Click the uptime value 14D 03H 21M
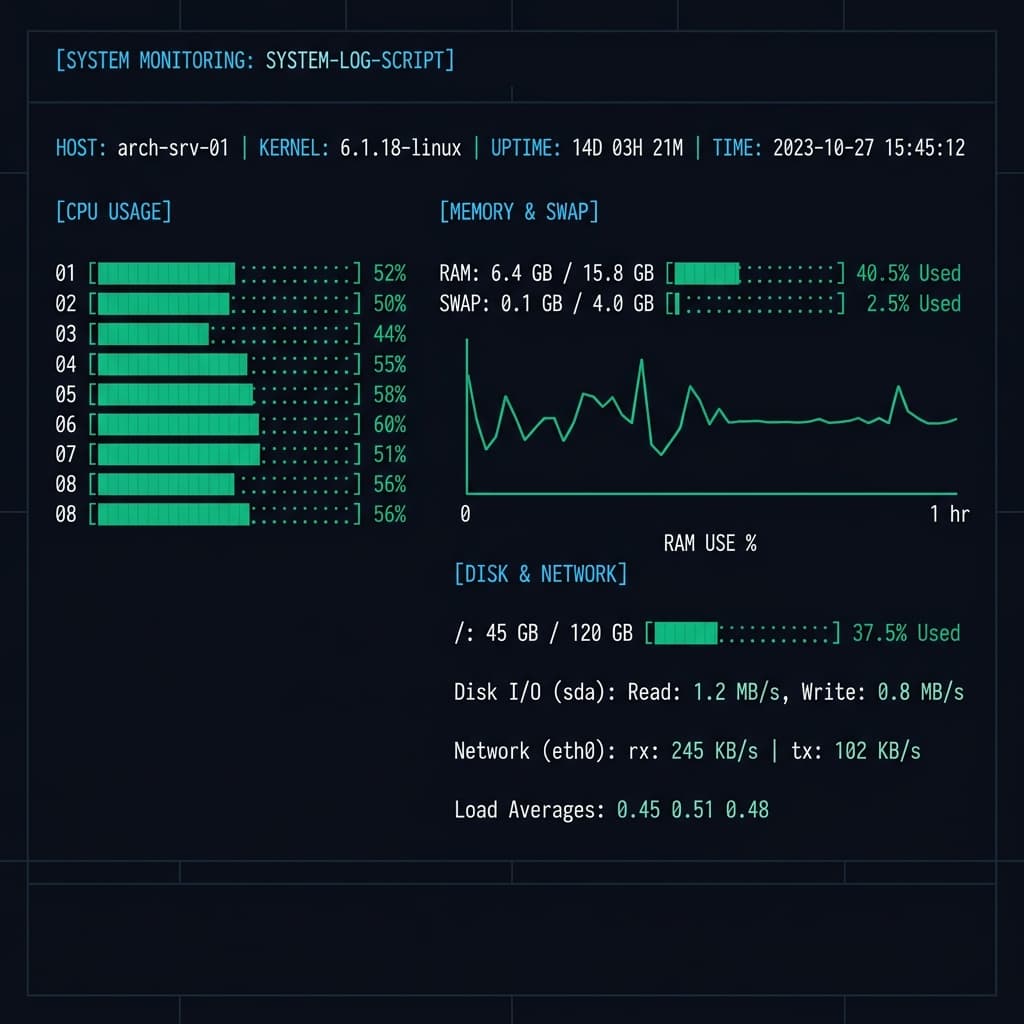1024x1024 pixels. point(628,148)
